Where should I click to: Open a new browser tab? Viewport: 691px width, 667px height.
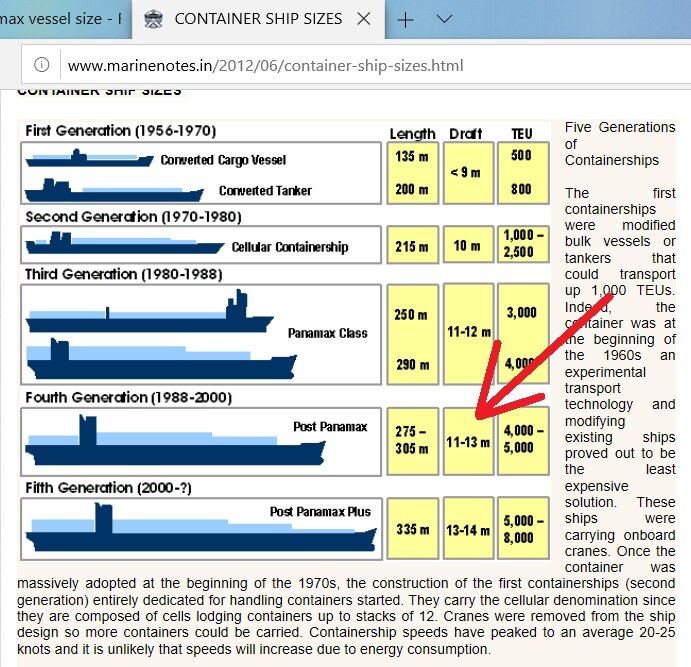(405, 20)
